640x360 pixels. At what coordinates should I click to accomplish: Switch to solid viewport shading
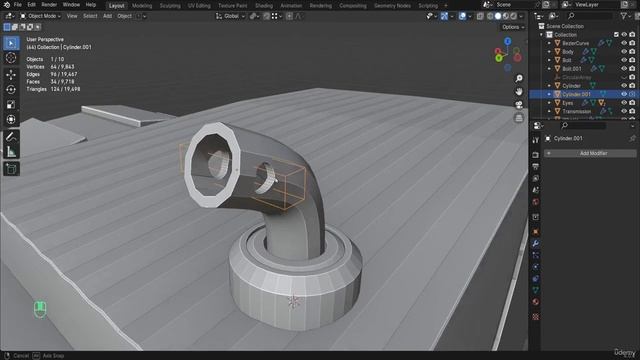(x=498, y=16)
